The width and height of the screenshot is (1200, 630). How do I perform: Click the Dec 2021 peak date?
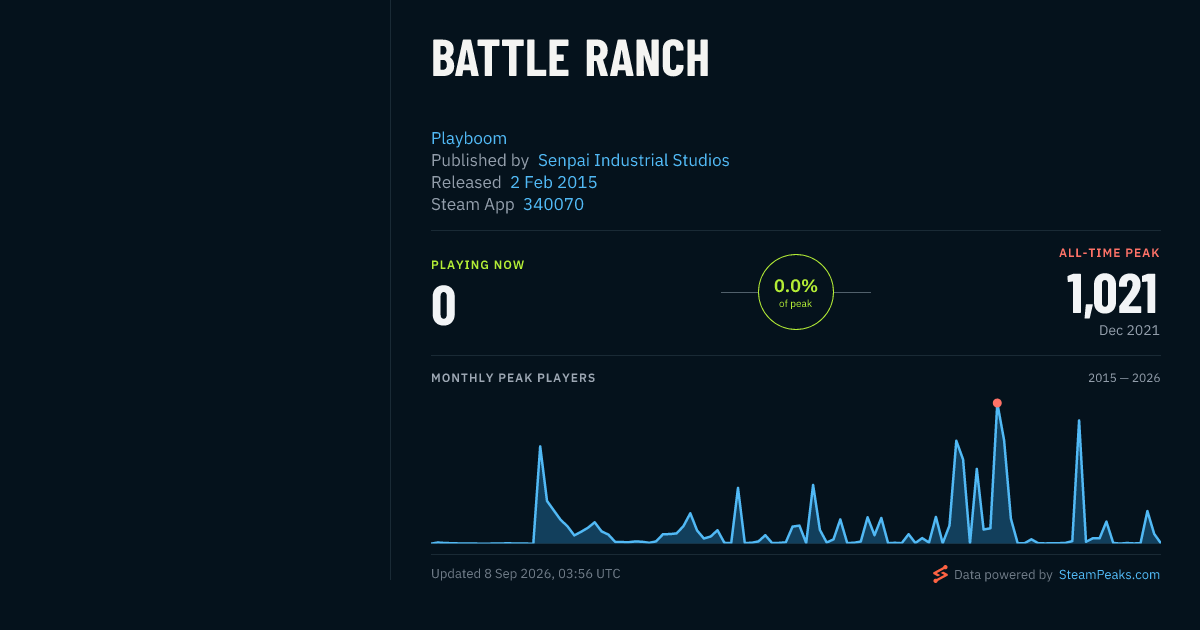click(1129, 330)
